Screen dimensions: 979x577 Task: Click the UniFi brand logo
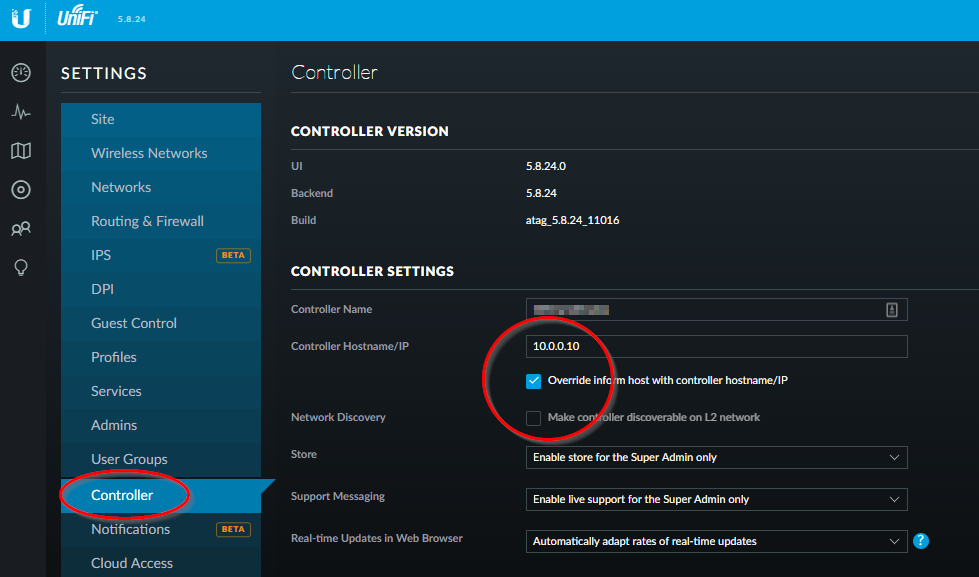pyautogui.click(x=77, y=16)
